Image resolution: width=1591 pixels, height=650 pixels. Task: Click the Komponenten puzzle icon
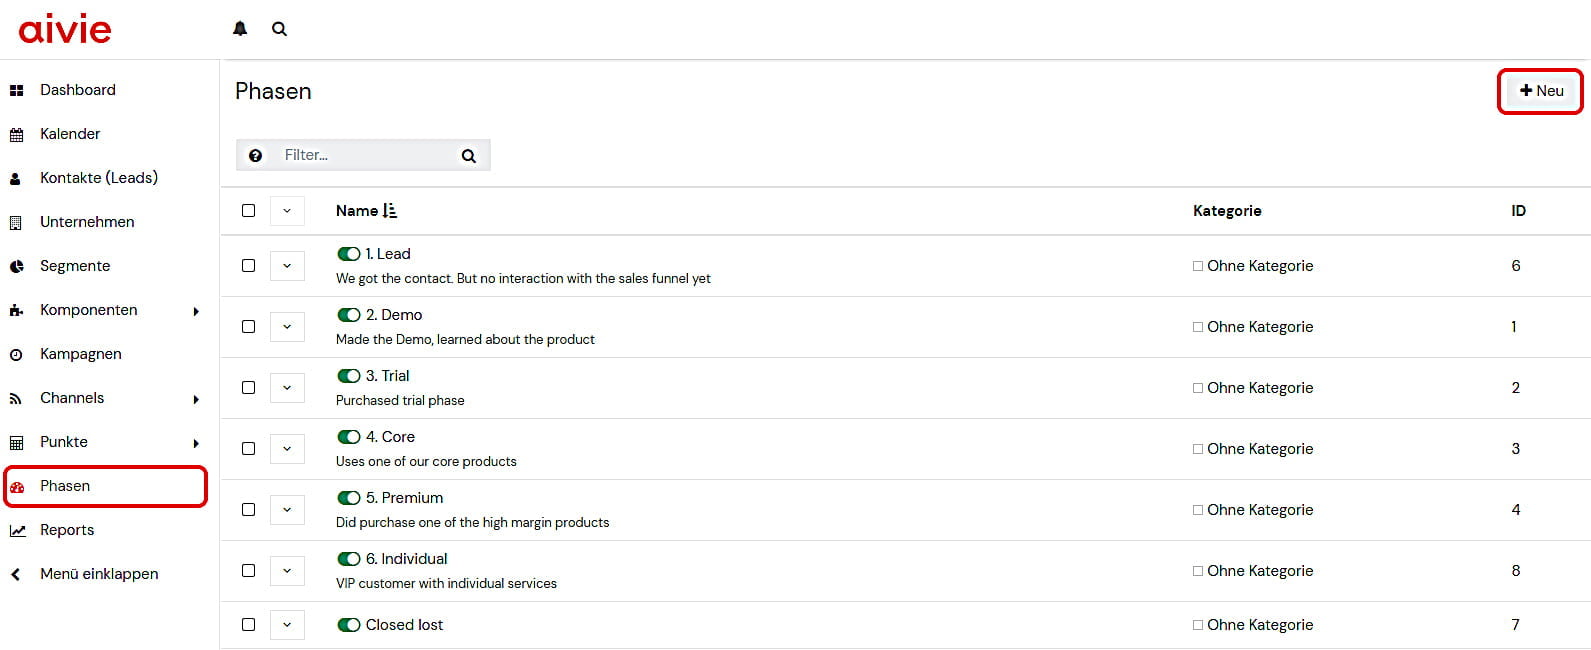point(16,310)
